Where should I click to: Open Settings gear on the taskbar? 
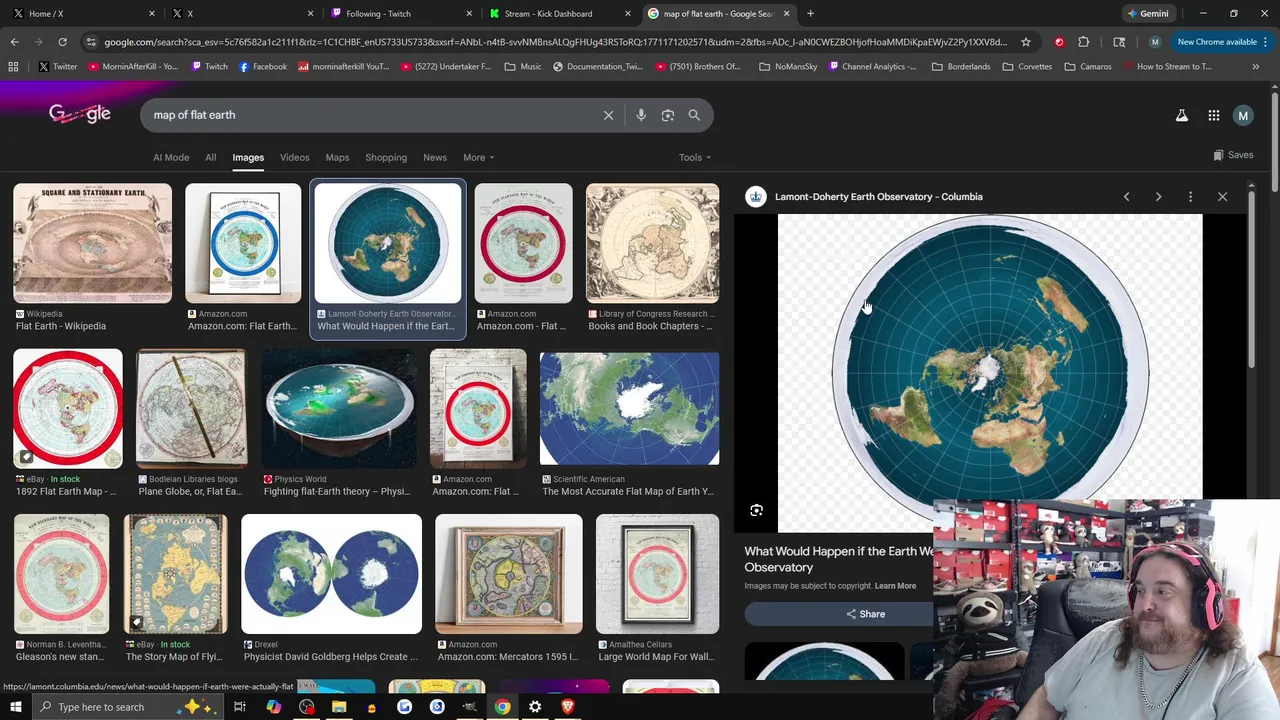pos(535,707)
